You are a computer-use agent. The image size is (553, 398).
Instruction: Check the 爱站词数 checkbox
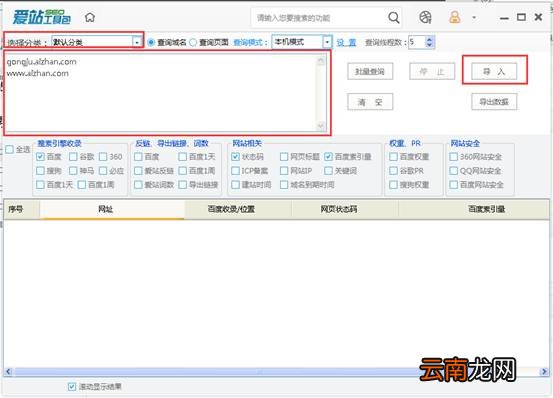(138, 184)
